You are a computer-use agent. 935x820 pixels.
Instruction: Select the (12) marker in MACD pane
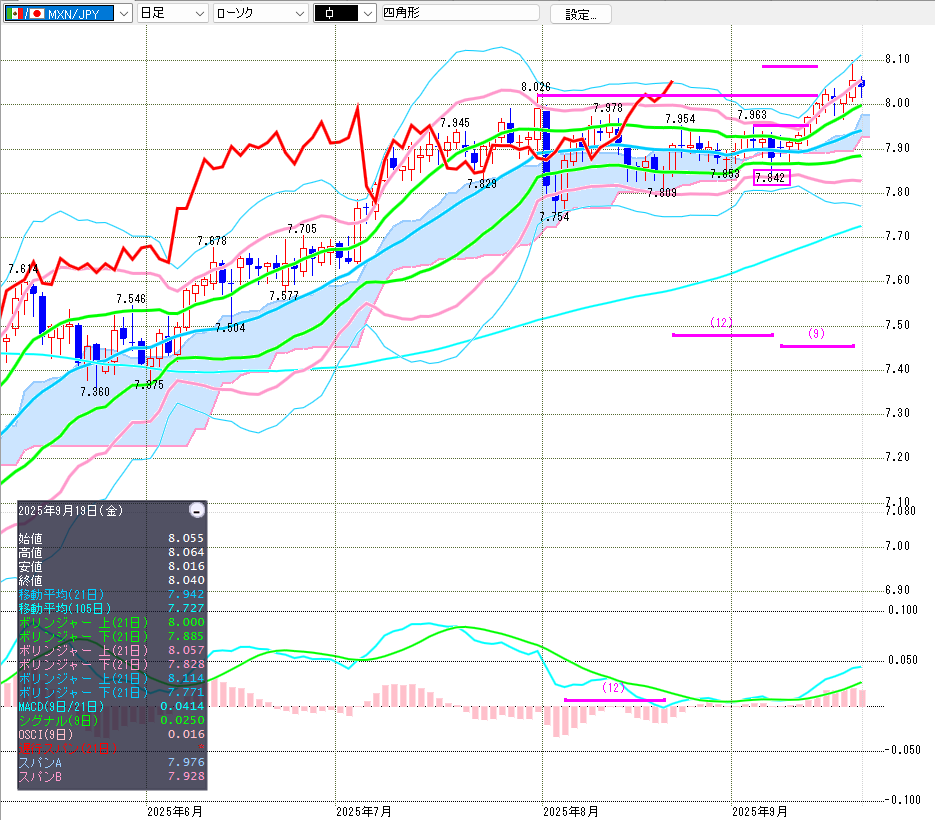[613, 688]
